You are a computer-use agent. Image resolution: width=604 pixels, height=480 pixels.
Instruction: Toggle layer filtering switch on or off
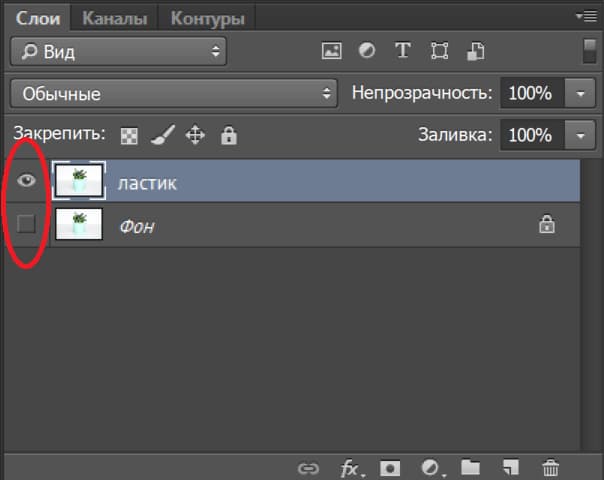[x=589, y=51]
